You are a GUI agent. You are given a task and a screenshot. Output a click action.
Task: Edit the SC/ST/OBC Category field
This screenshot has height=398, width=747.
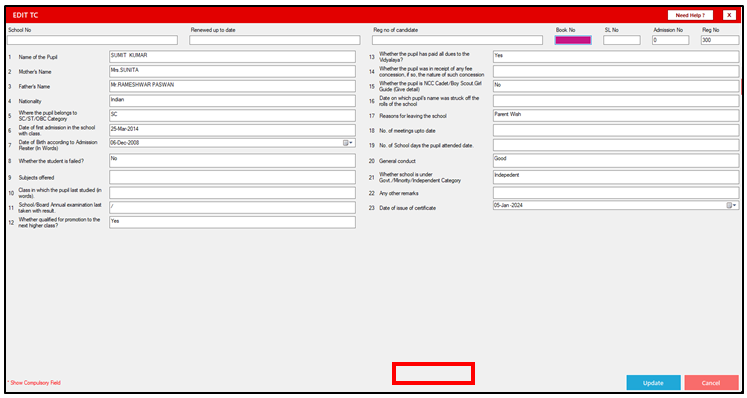pos(232,116)
